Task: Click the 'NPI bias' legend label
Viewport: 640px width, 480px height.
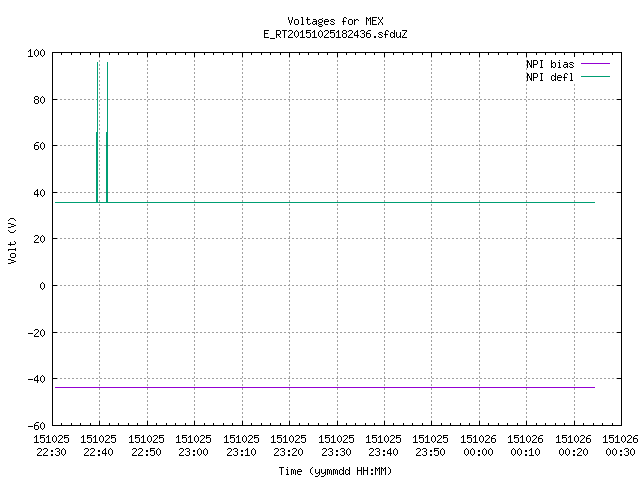Action: click(550, 64)
